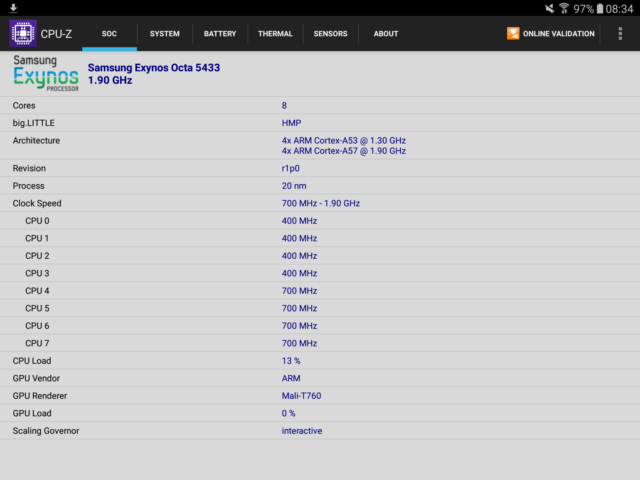
Task: Tap the Clock Speed label
Action: [37, 203]
